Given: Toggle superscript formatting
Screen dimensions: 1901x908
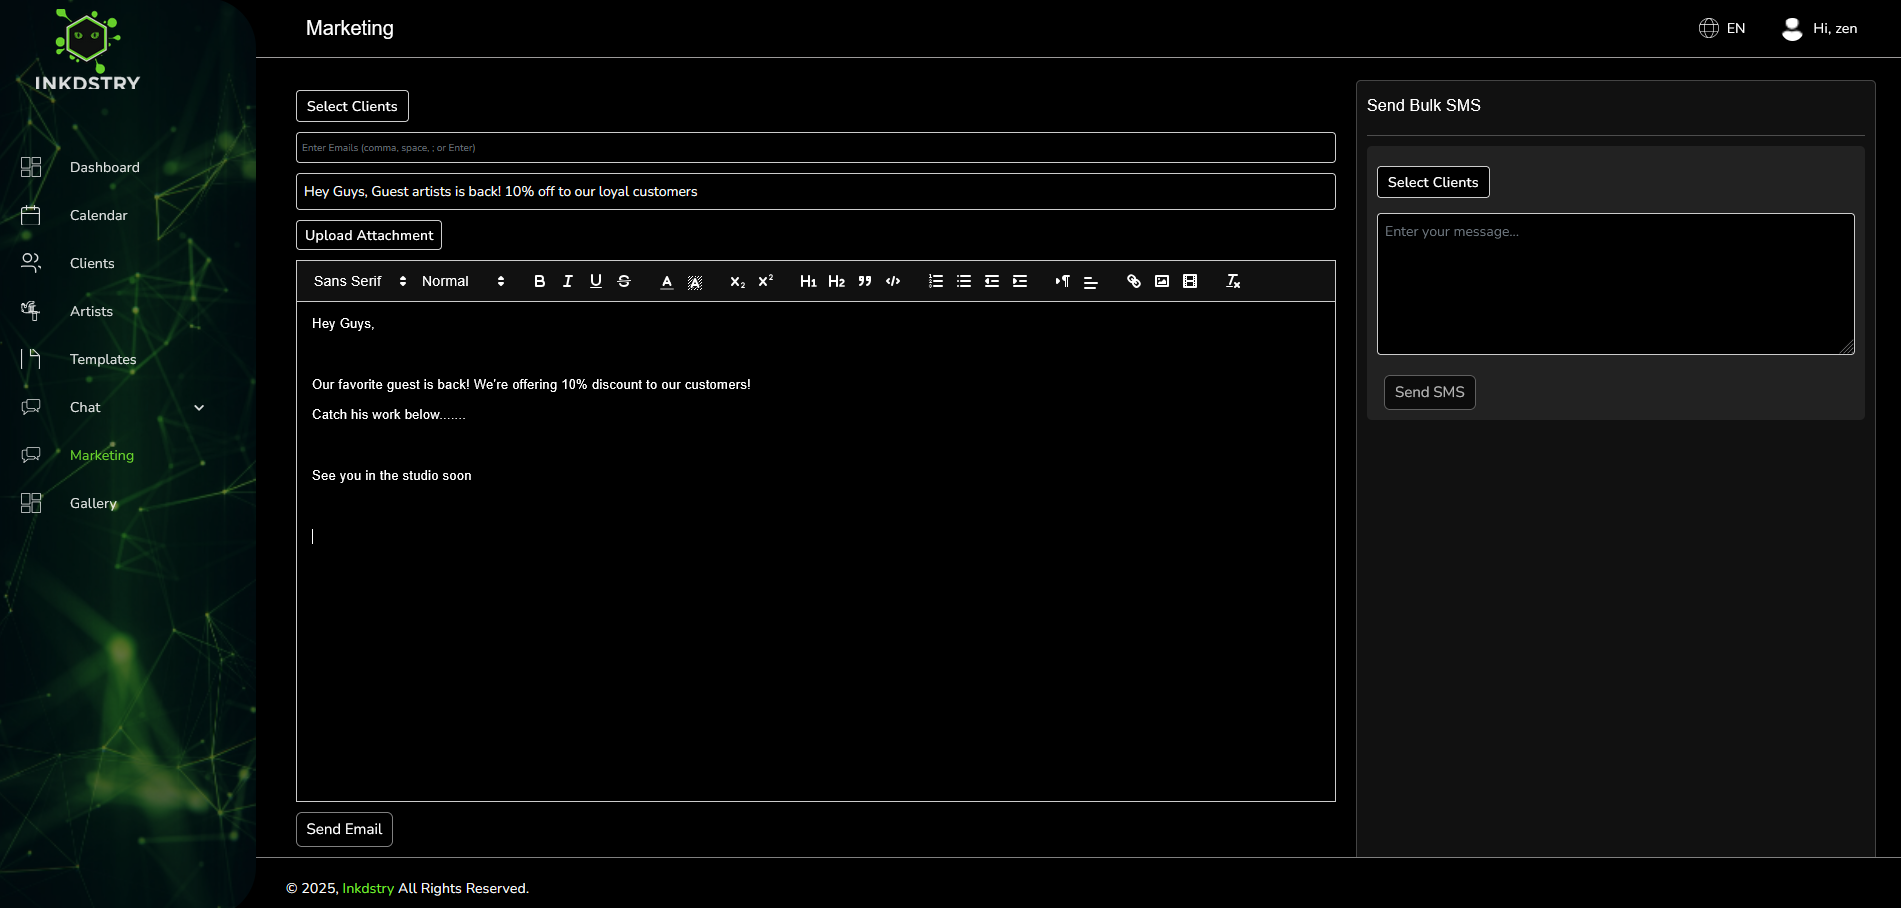Looking at the screenshot, I should pos(764,281).
